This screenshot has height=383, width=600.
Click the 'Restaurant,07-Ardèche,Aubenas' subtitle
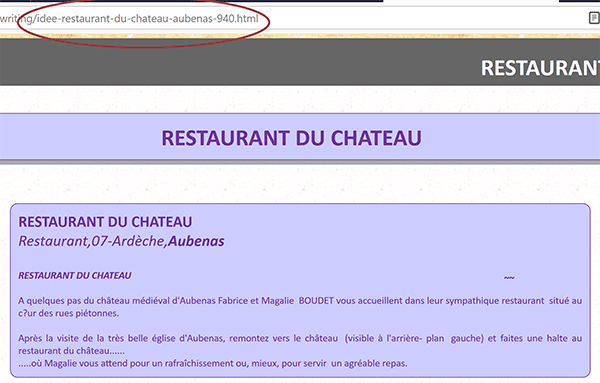(x=121, y=241)
